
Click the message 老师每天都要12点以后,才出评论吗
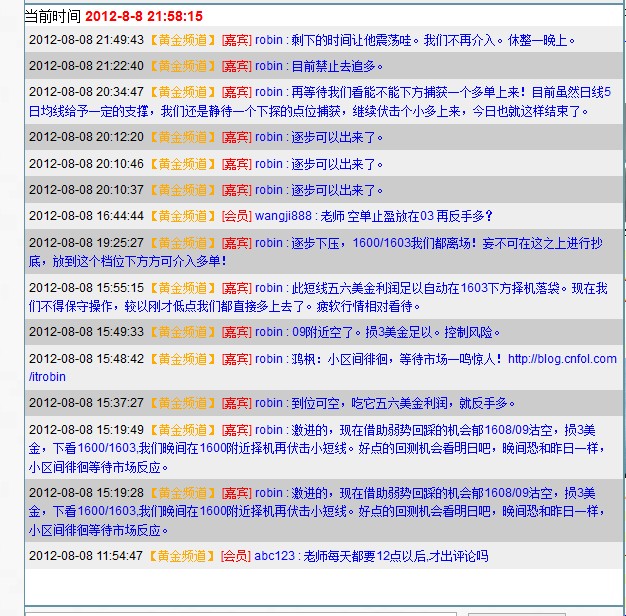pyautogui.click(x=396, y=556)
